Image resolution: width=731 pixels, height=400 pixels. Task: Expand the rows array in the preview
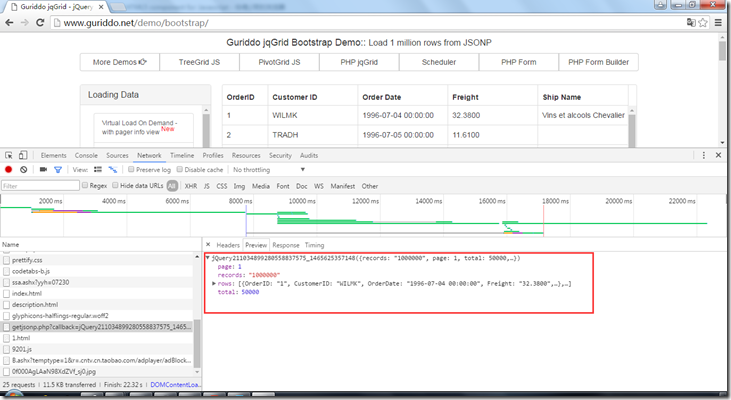(x=215, y=283)
